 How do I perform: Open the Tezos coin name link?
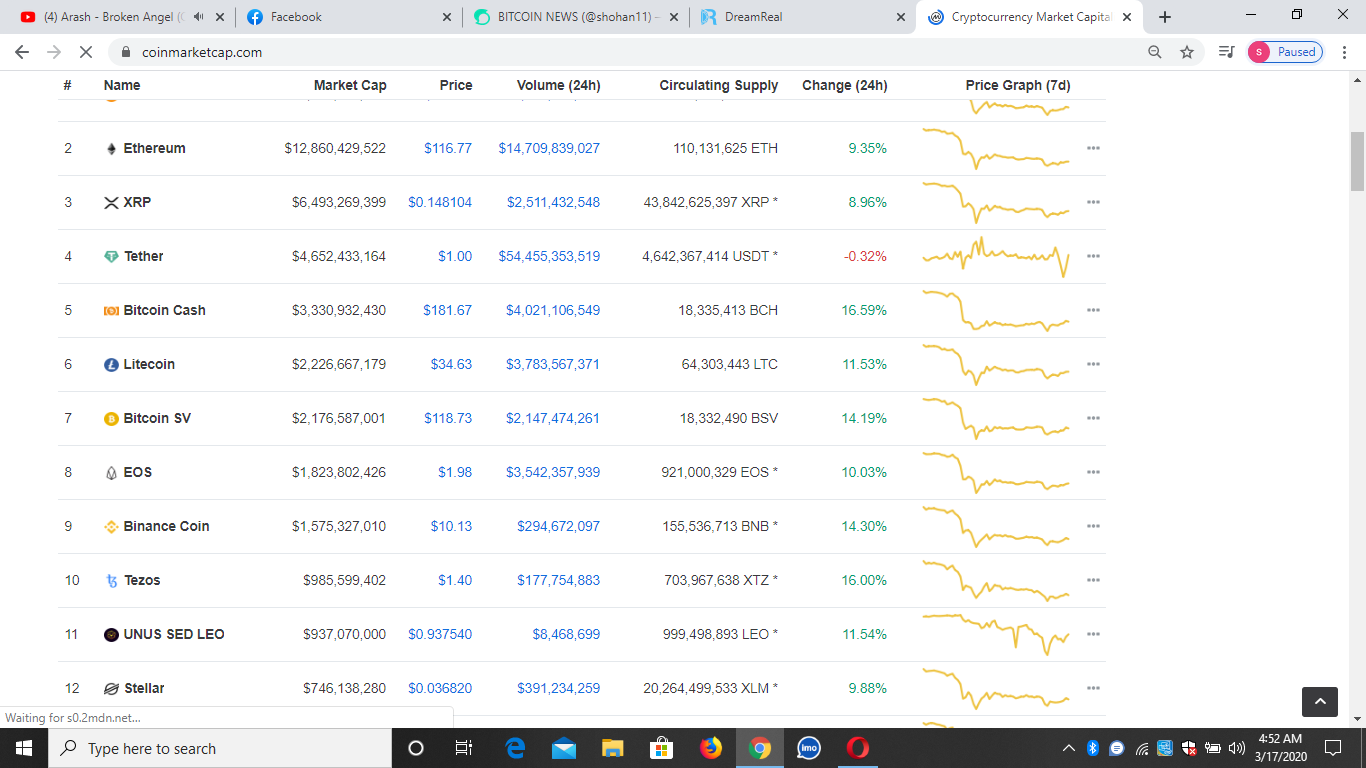click(142, 580)
